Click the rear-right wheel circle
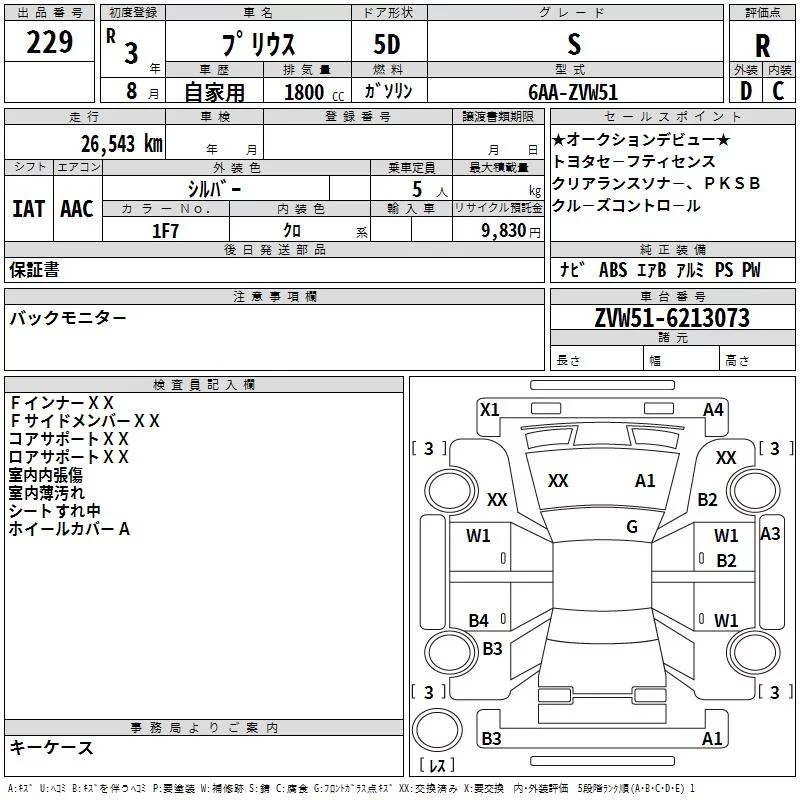The height and width of the screenshot is (800, 800). click(x=753, y=652)
